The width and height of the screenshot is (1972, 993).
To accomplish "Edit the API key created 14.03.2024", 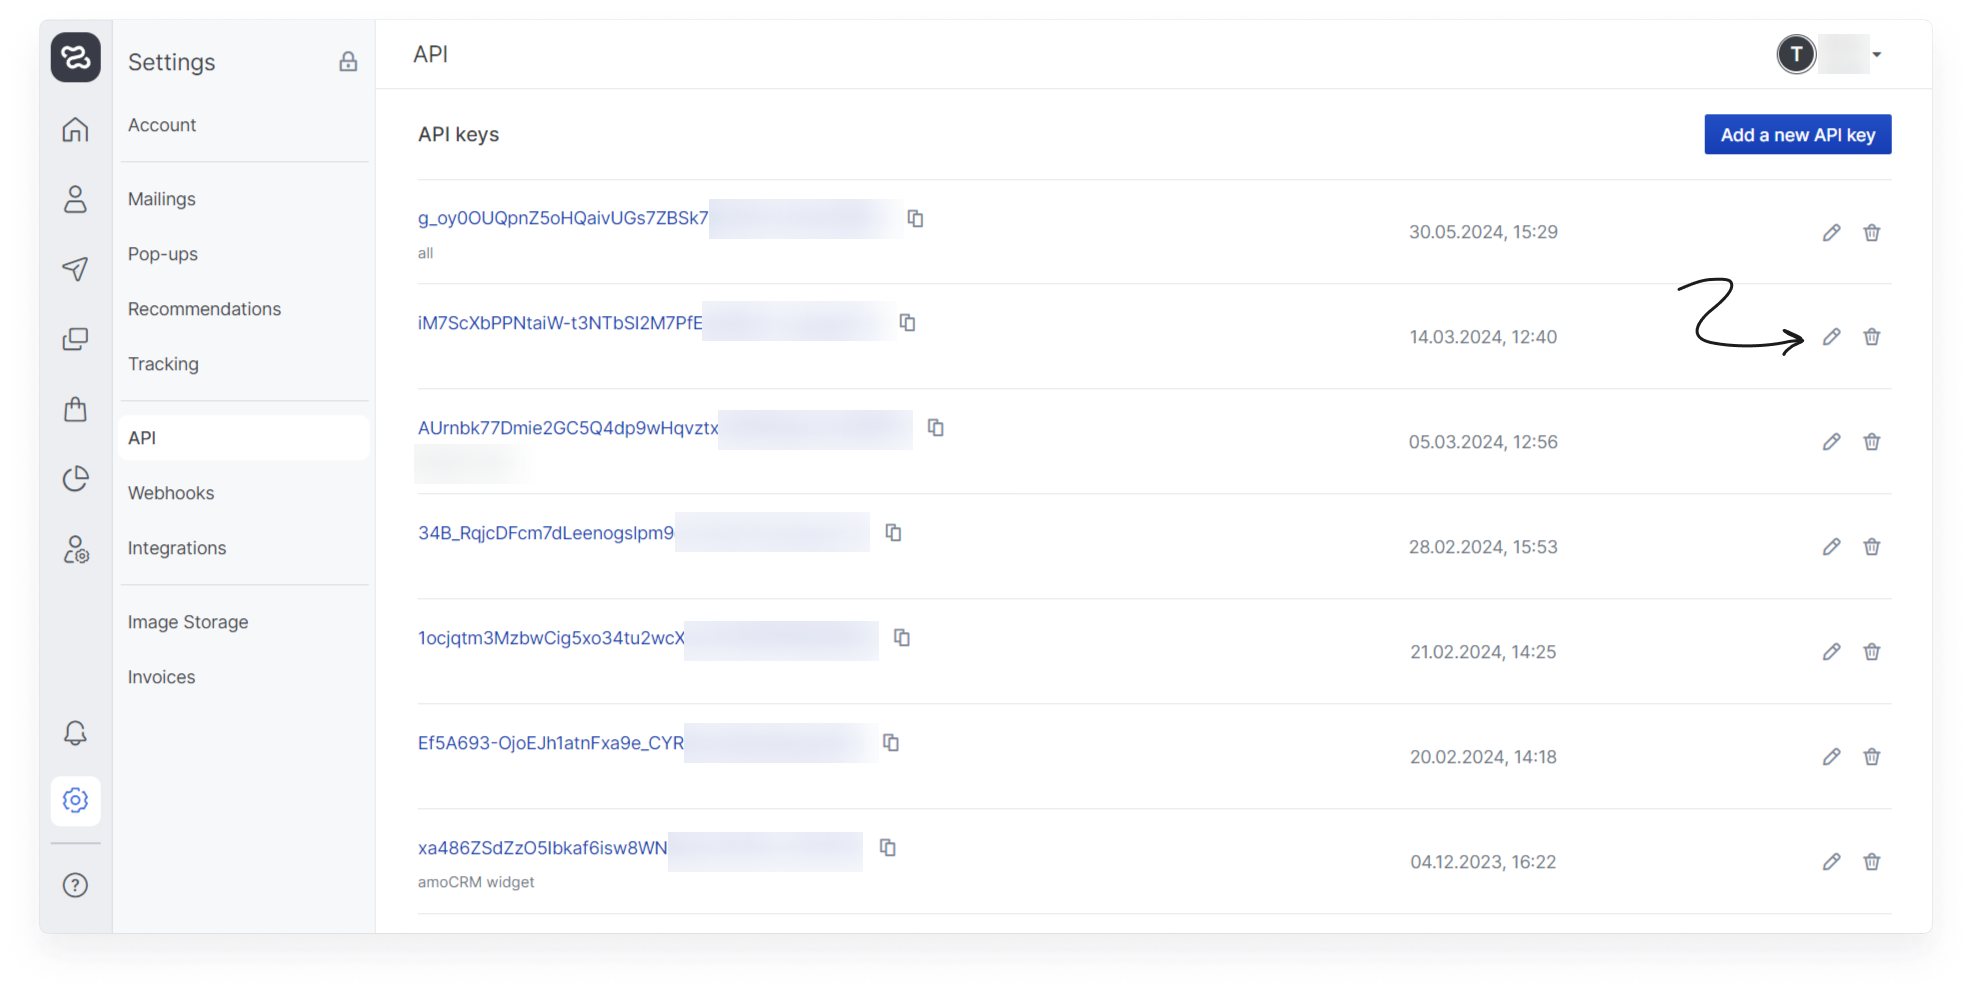I will click(1831, 337).
